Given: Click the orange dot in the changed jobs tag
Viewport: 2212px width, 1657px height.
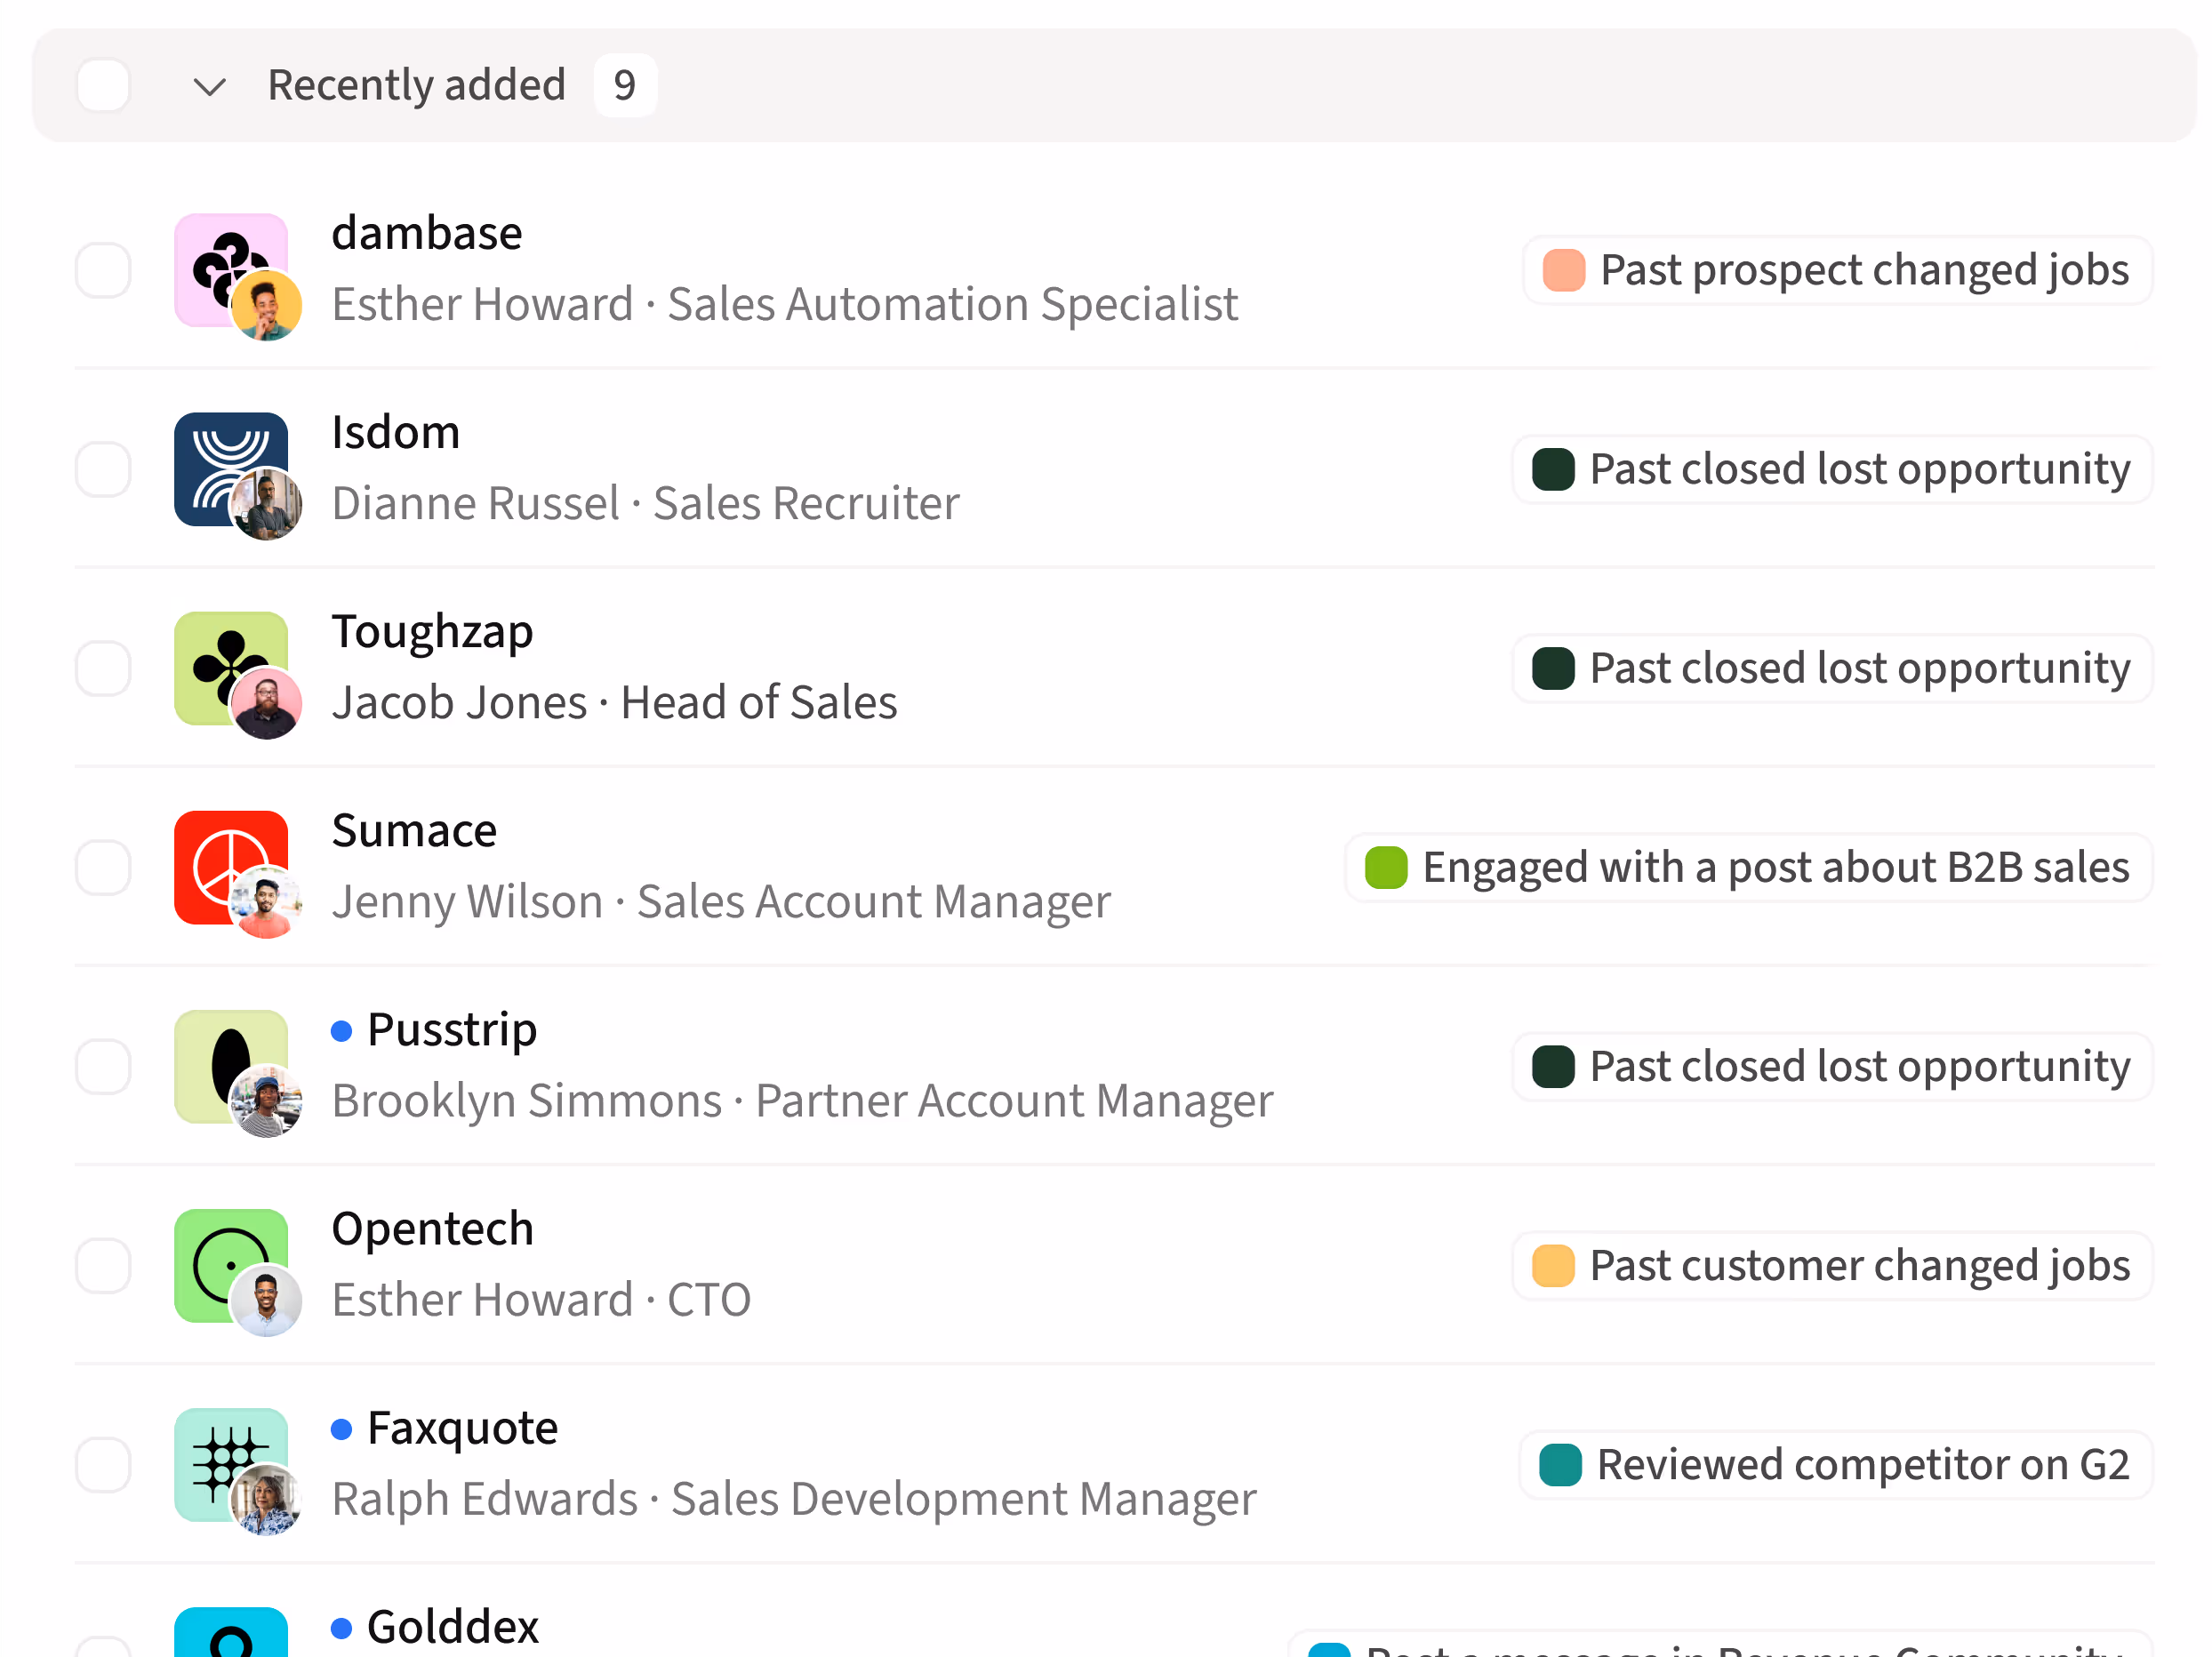Looking at the screenshot, I should (x=1562, y=269).
